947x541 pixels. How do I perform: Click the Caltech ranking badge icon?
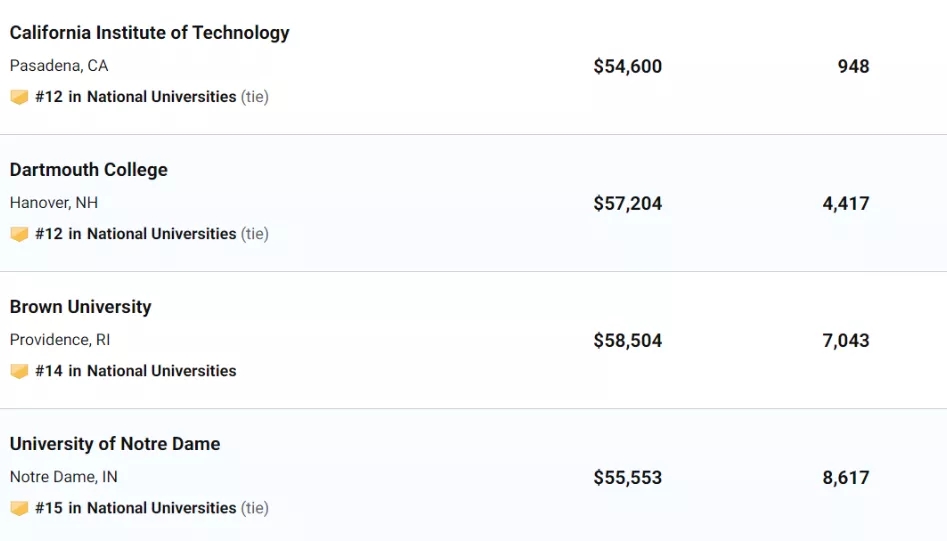(x=19, y=97)
